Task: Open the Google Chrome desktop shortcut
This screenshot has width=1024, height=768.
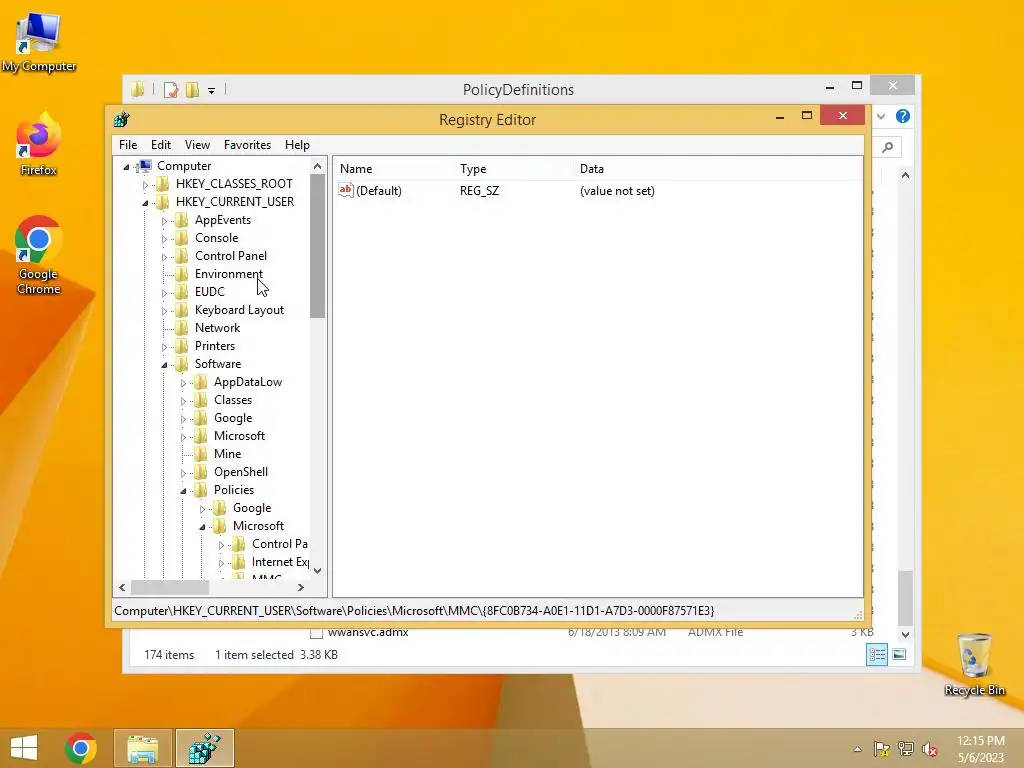Action: [x=39, y=255]
